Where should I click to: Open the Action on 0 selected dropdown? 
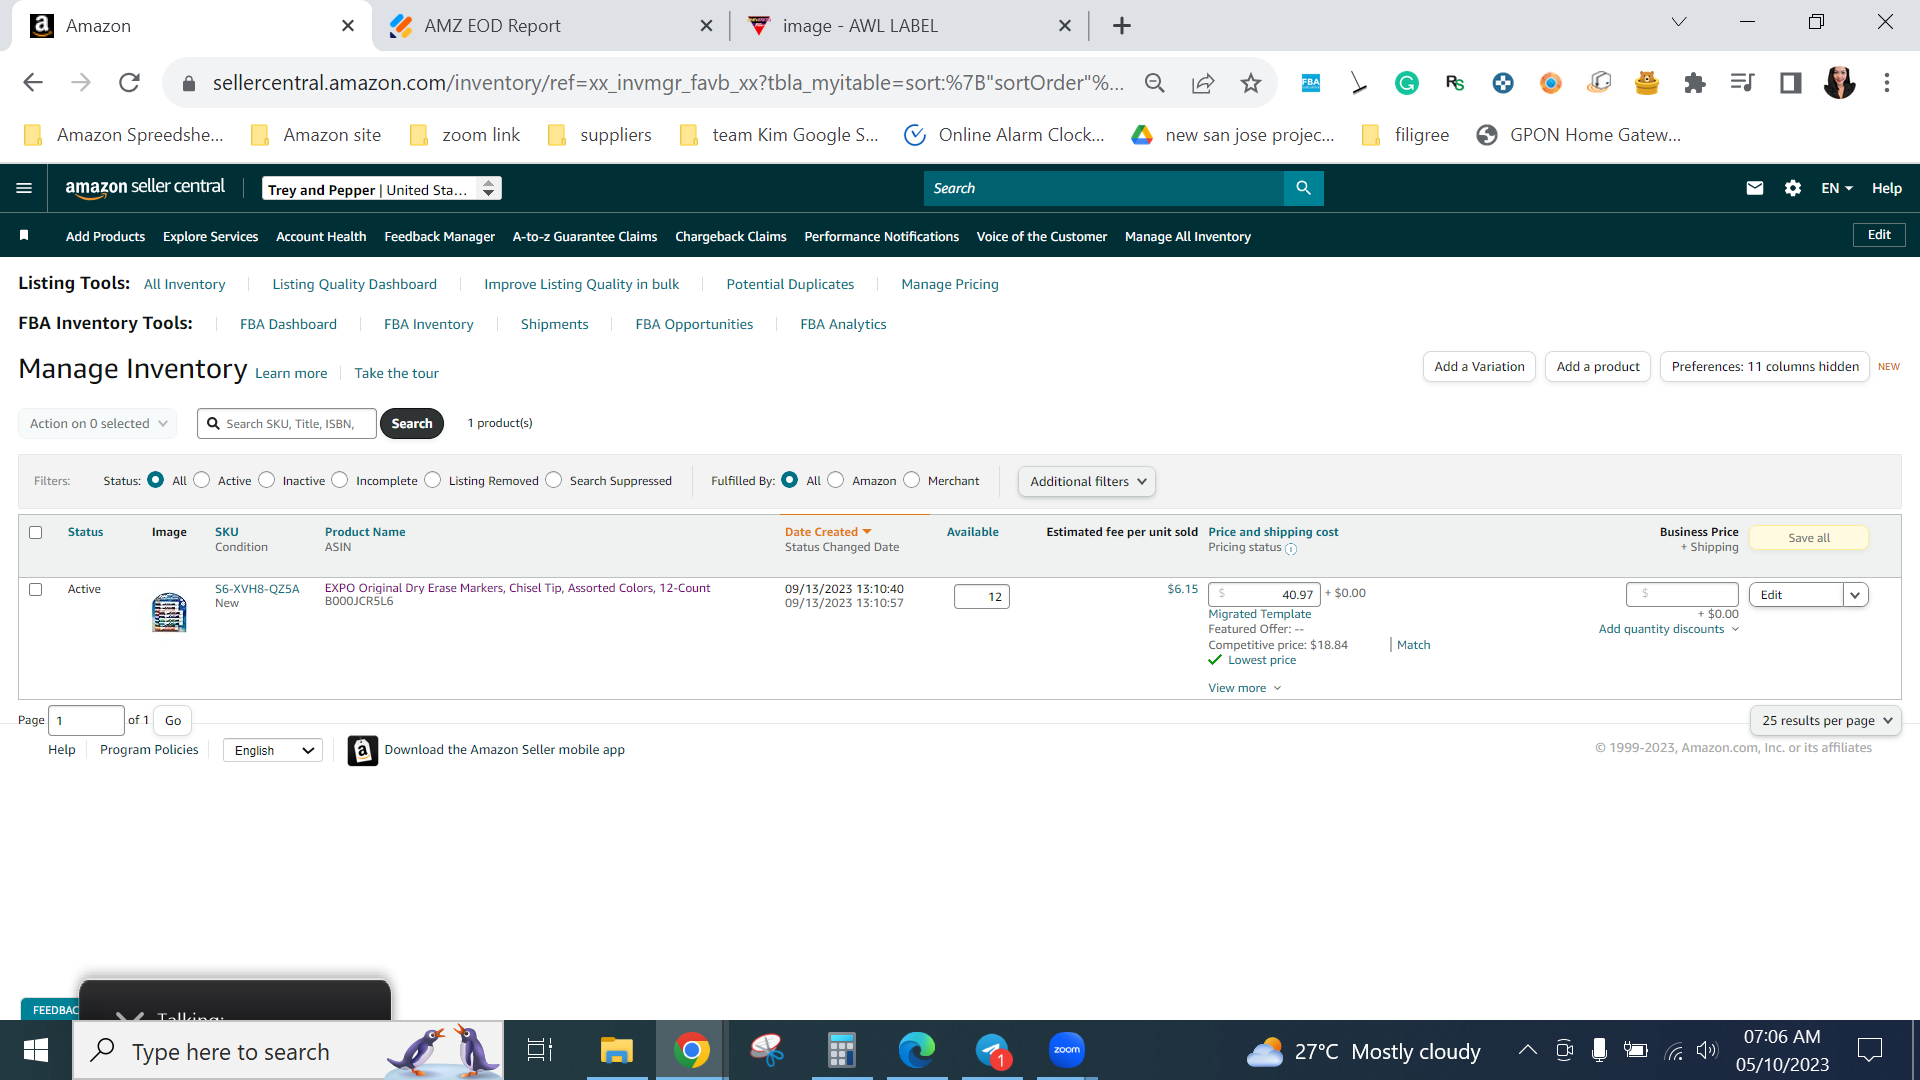pos(98,423)
